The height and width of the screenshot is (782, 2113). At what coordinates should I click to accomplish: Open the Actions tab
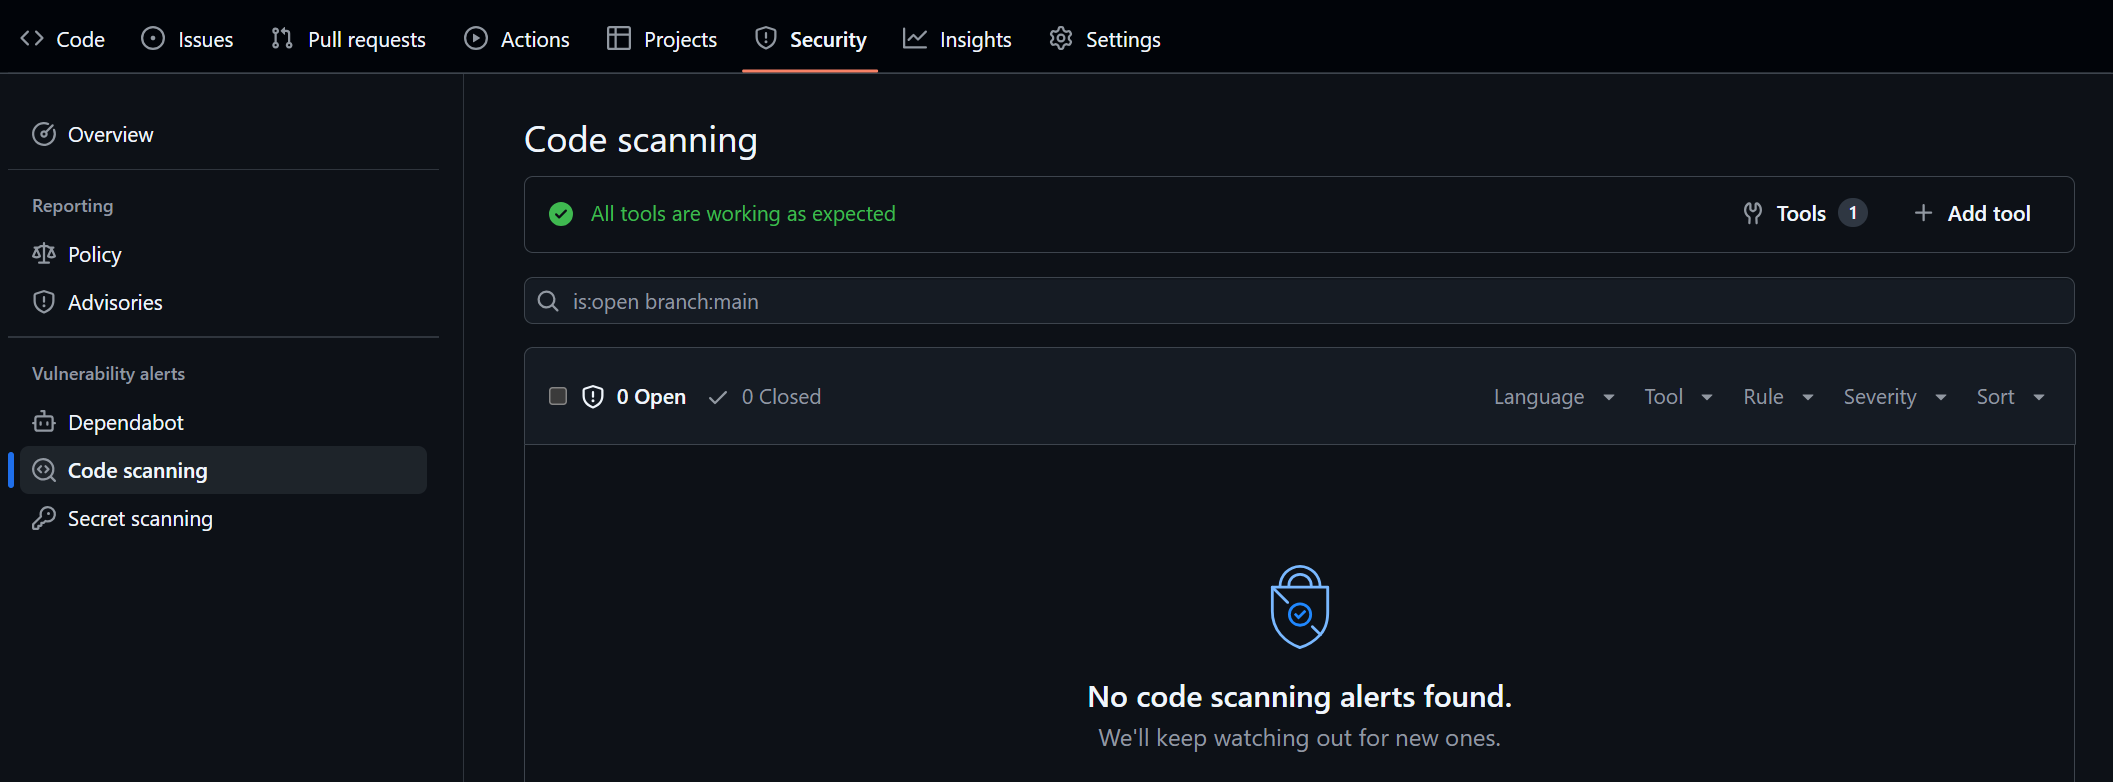pos(517,39)
